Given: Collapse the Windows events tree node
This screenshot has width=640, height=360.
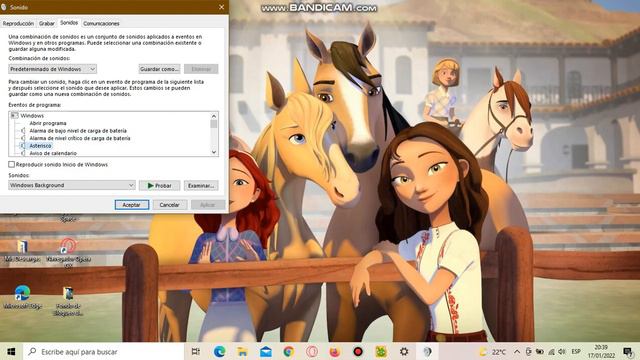Looking at the screenshot, I should (14, 116).
